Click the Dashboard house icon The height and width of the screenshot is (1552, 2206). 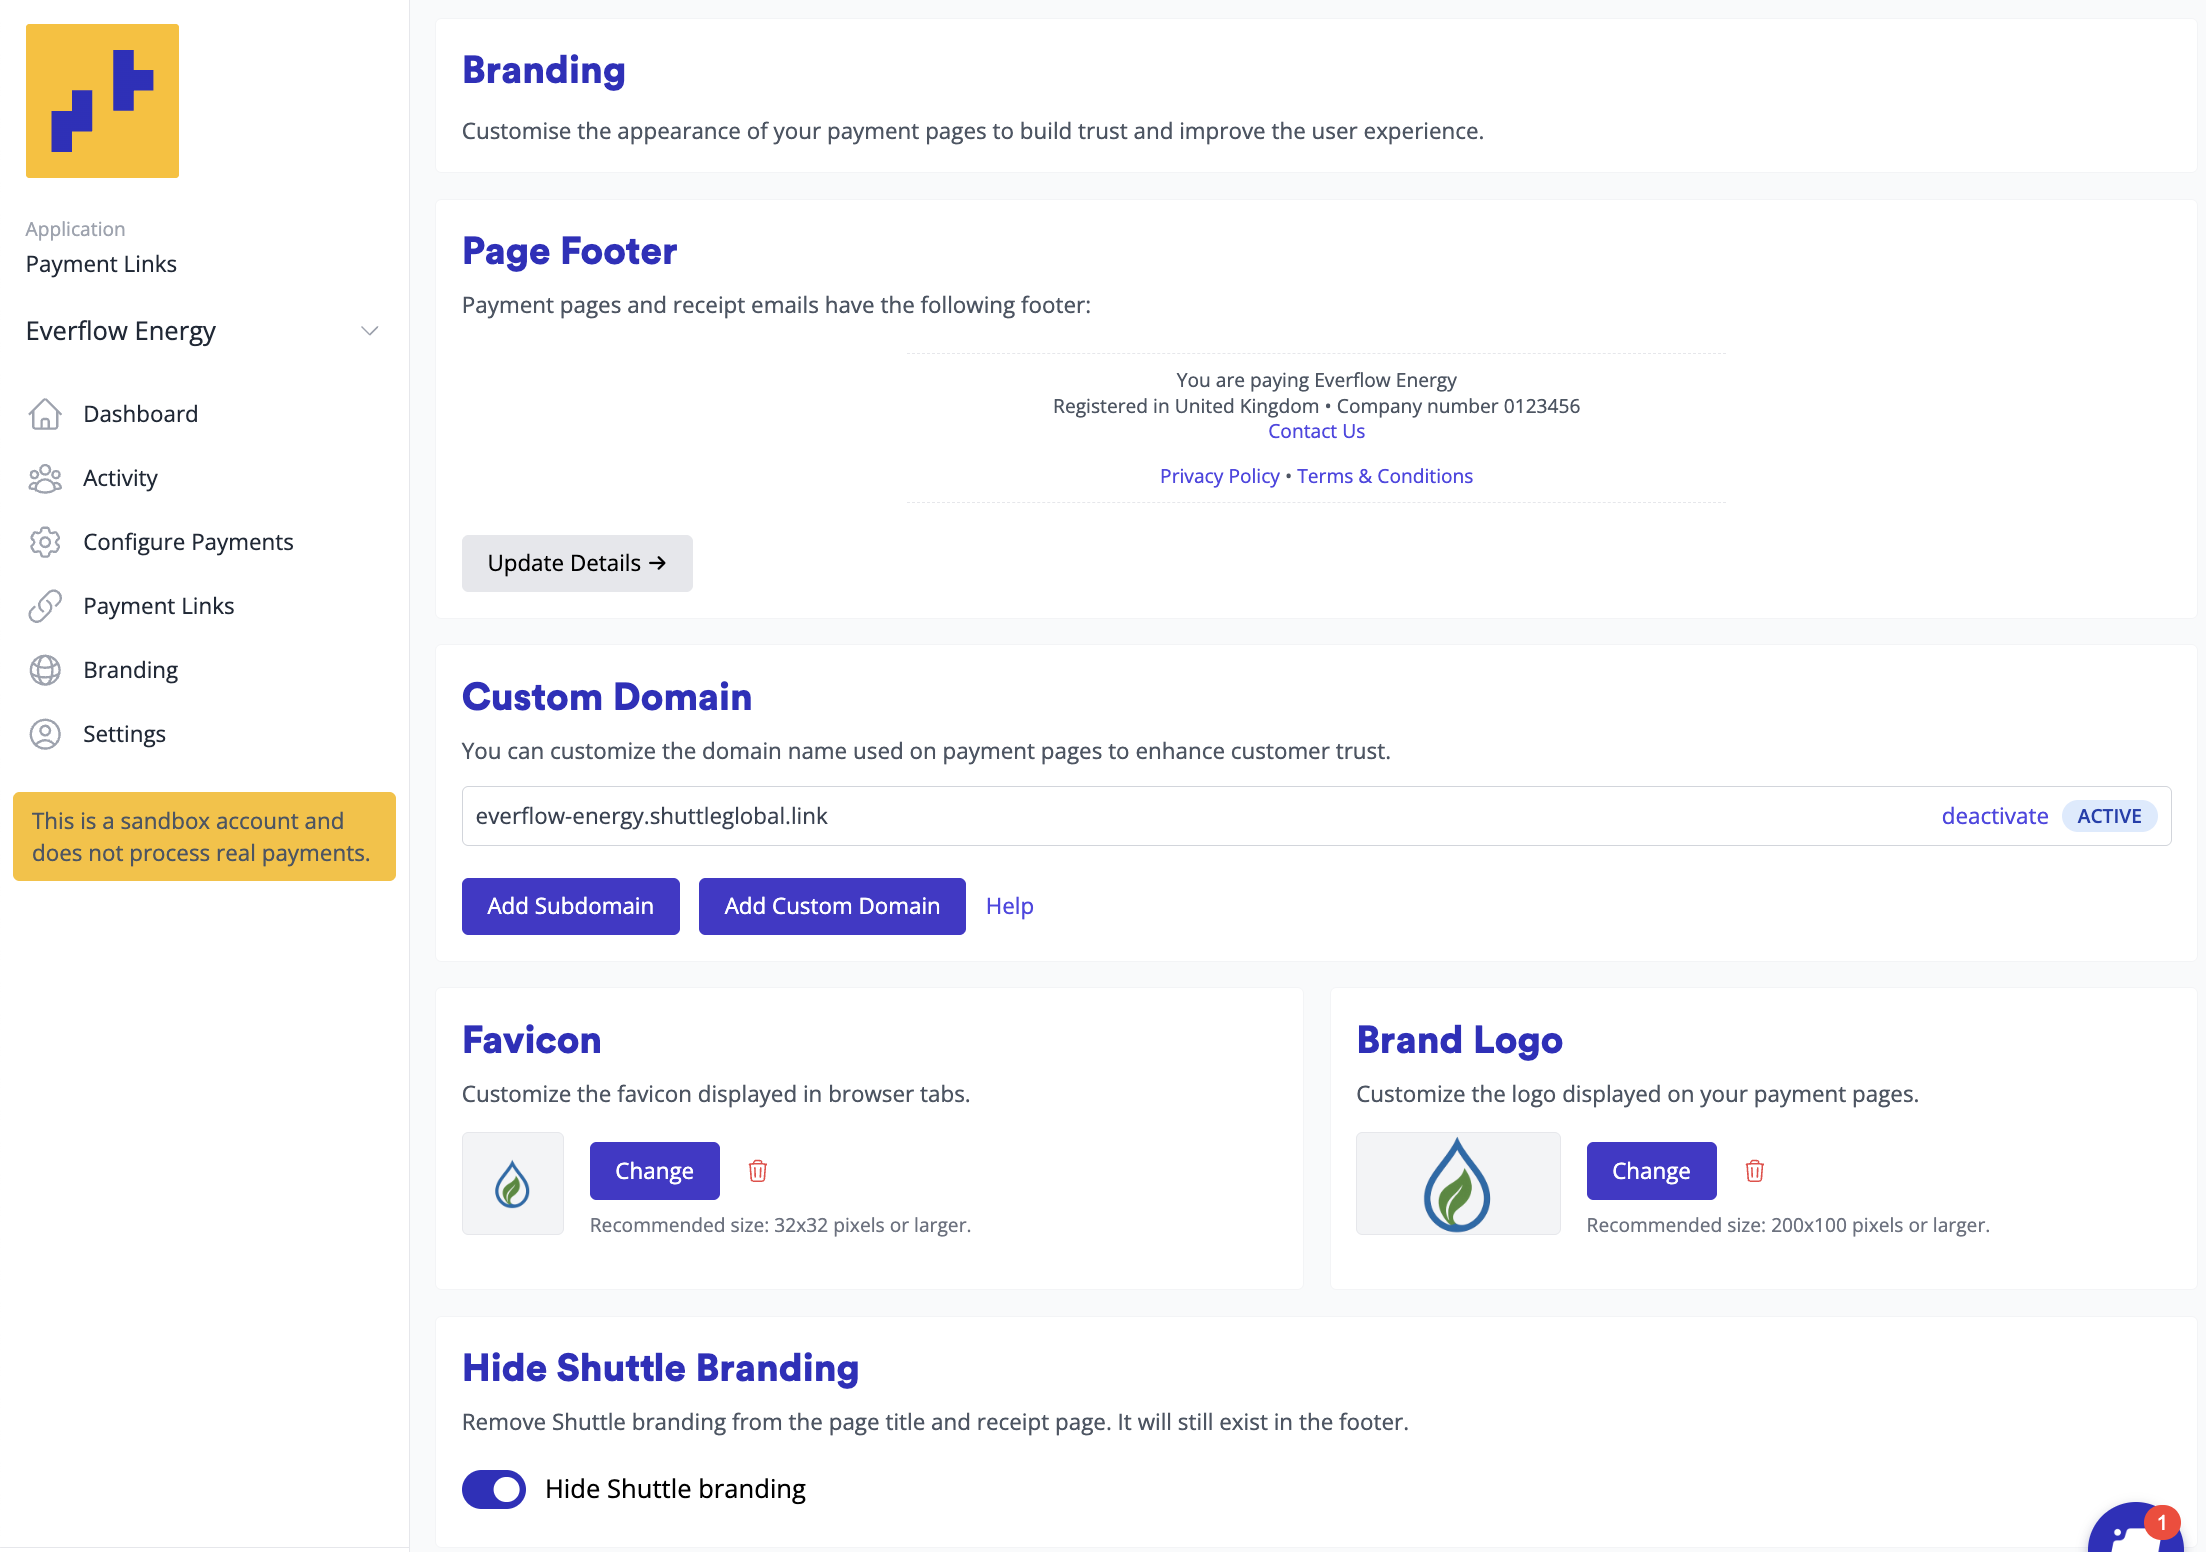pyautogui.click(x=45, y=414)
